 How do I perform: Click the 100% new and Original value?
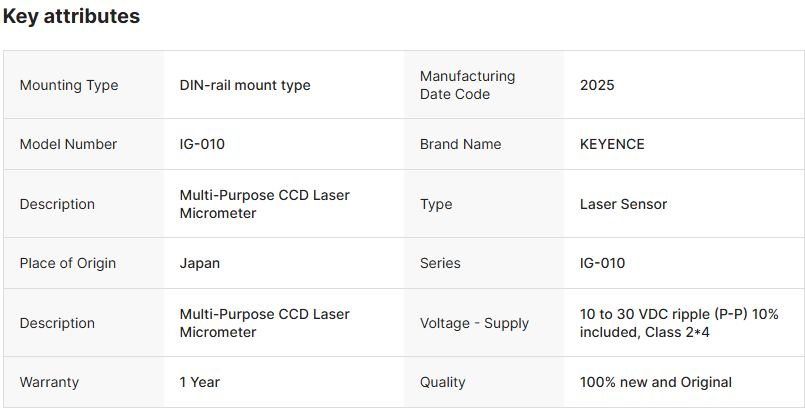pos(655,382)
